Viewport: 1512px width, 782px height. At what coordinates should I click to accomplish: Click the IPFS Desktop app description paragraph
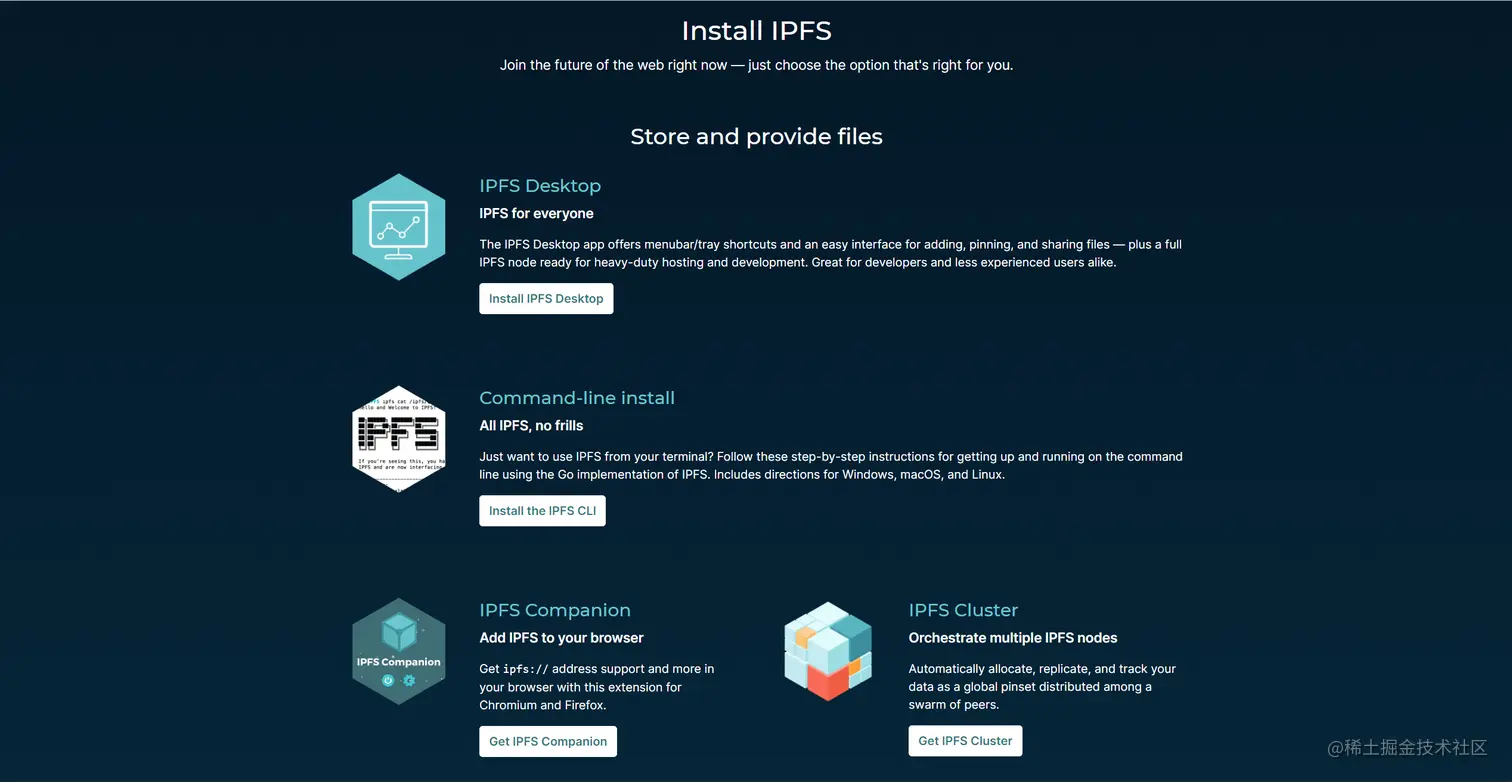click(x=830, y=253)
